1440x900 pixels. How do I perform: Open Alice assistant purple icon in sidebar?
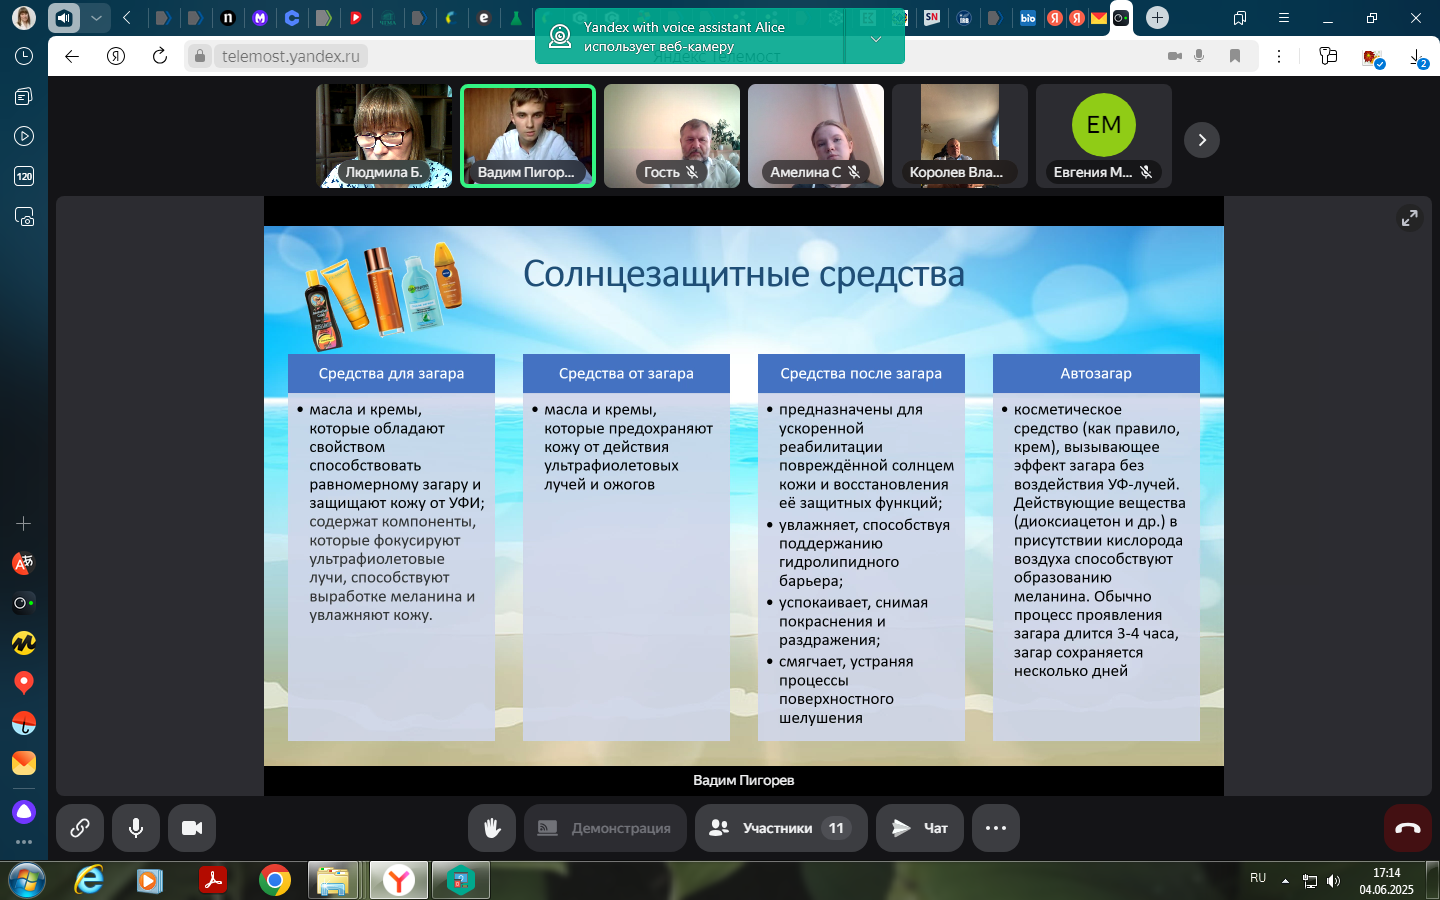pyautogui.click(x=24, y=811)
